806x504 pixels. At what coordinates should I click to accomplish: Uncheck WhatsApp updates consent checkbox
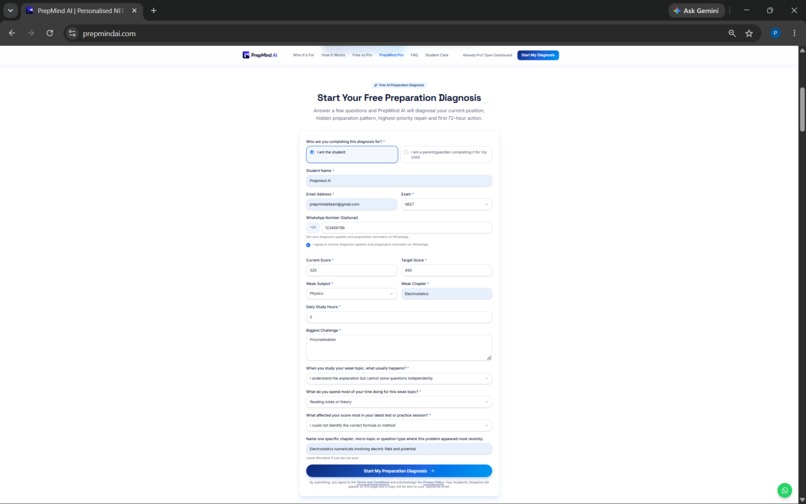tap(308, 245)
